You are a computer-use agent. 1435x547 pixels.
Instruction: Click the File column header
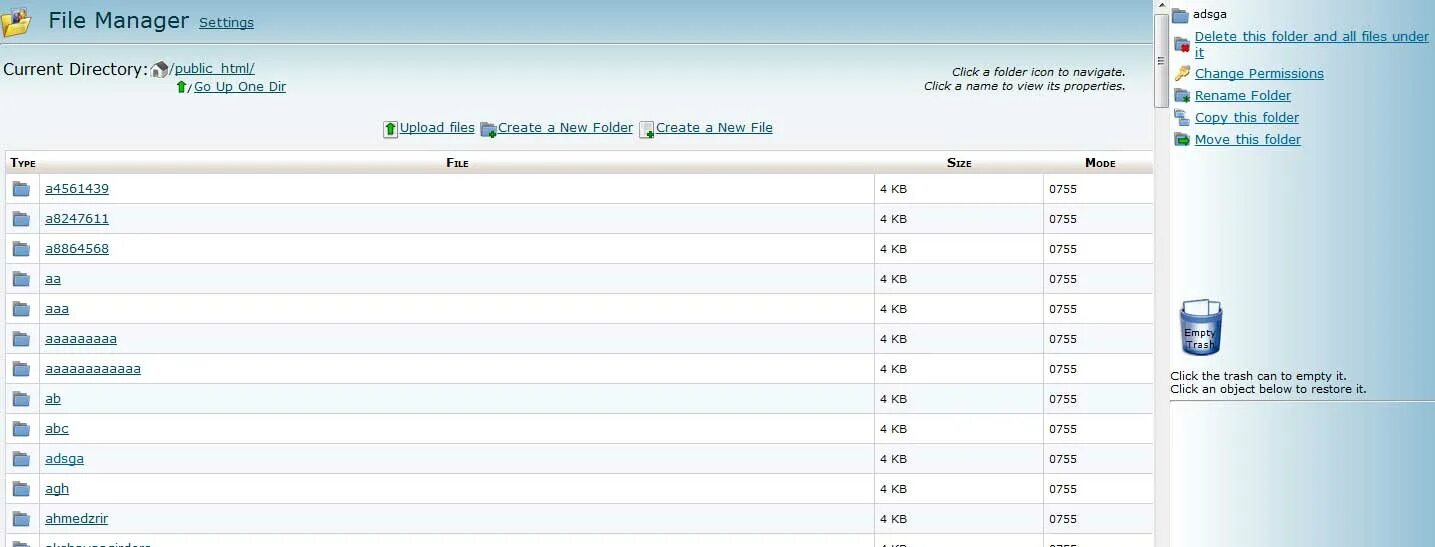coord(457,163)
